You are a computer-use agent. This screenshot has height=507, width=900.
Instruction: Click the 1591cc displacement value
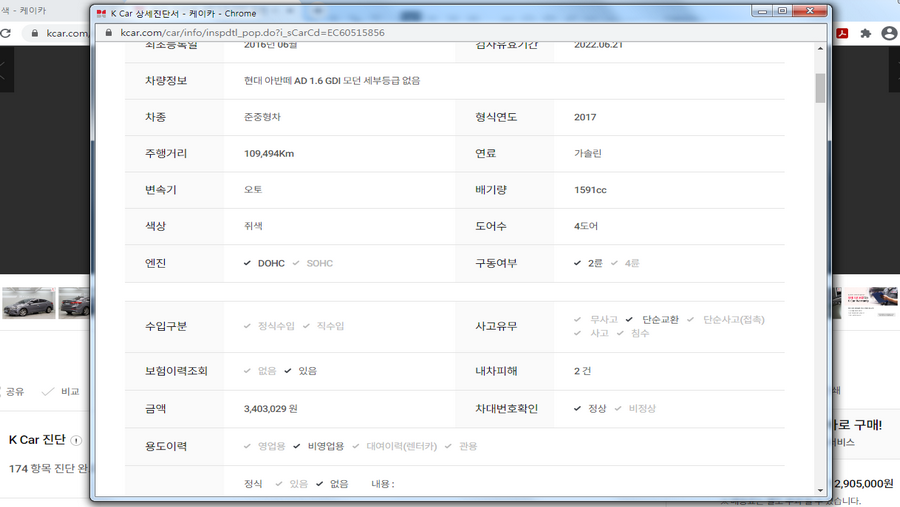pyautogui.click(x=590, y=190)
